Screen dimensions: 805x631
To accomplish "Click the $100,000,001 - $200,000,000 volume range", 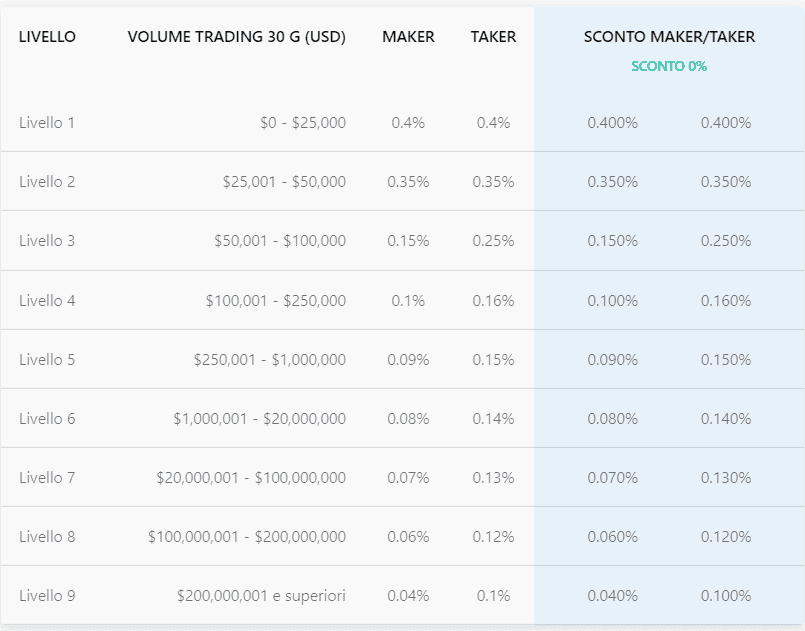I will click(x=247, y=537).
